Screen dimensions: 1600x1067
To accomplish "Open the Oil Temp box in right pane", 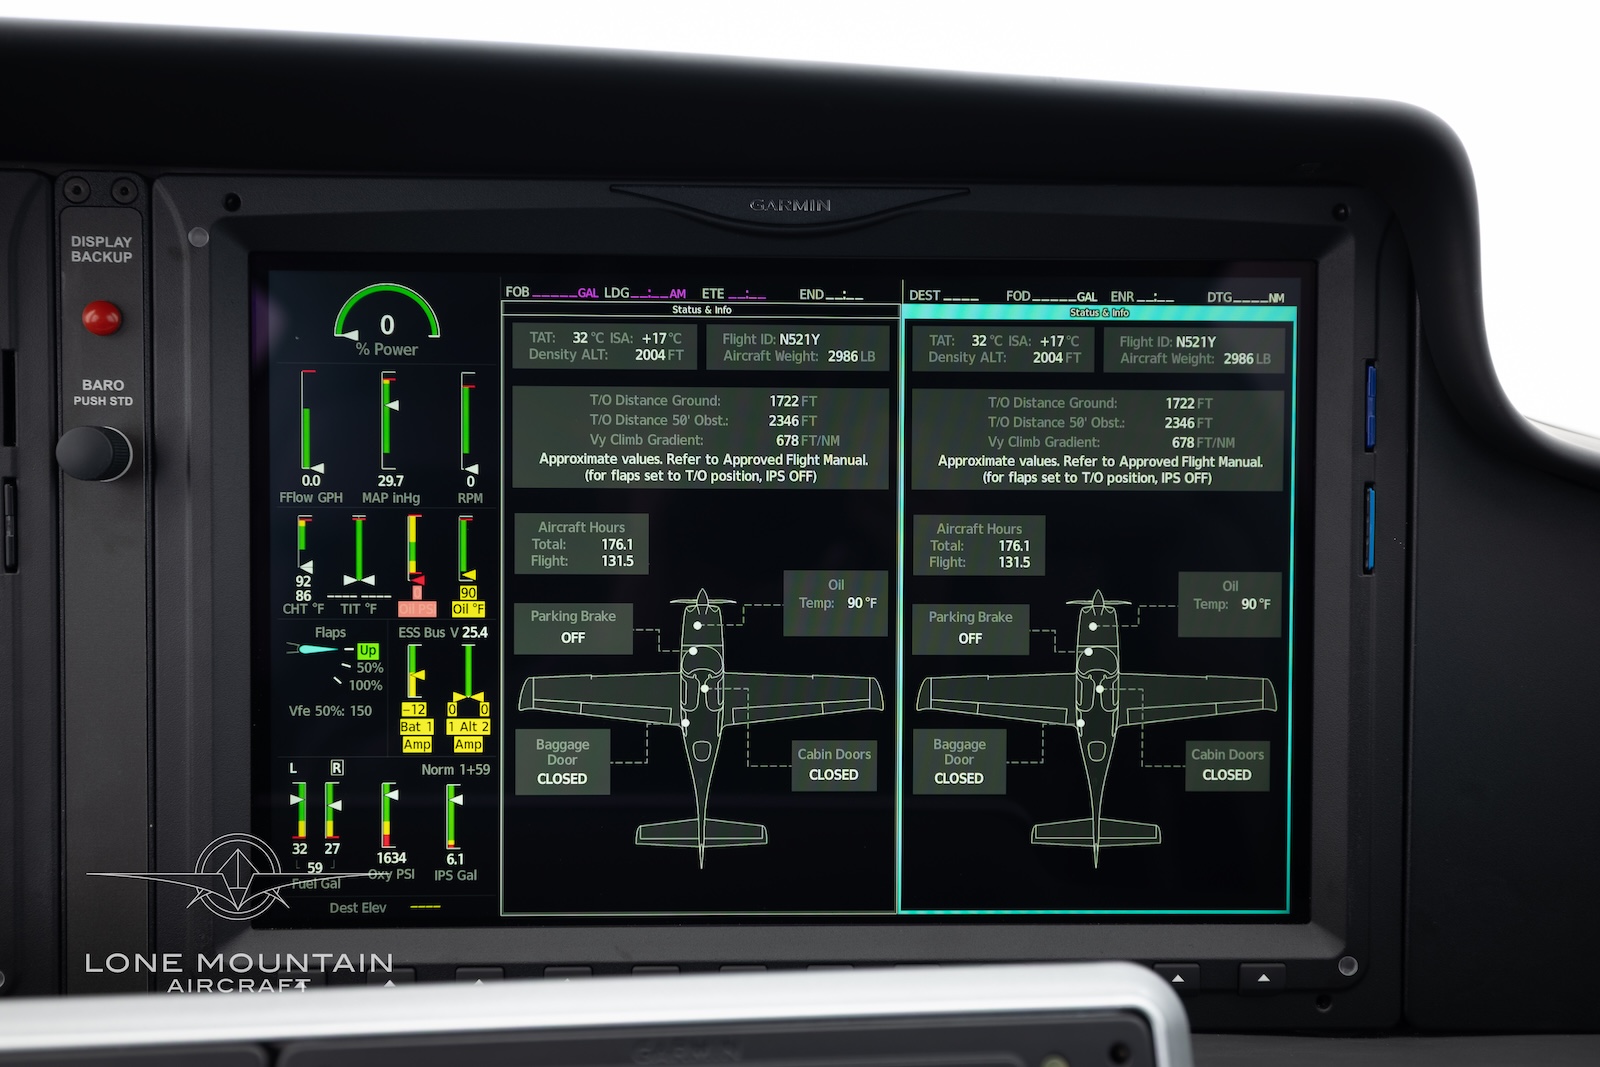I will (x=1230, y=604).
